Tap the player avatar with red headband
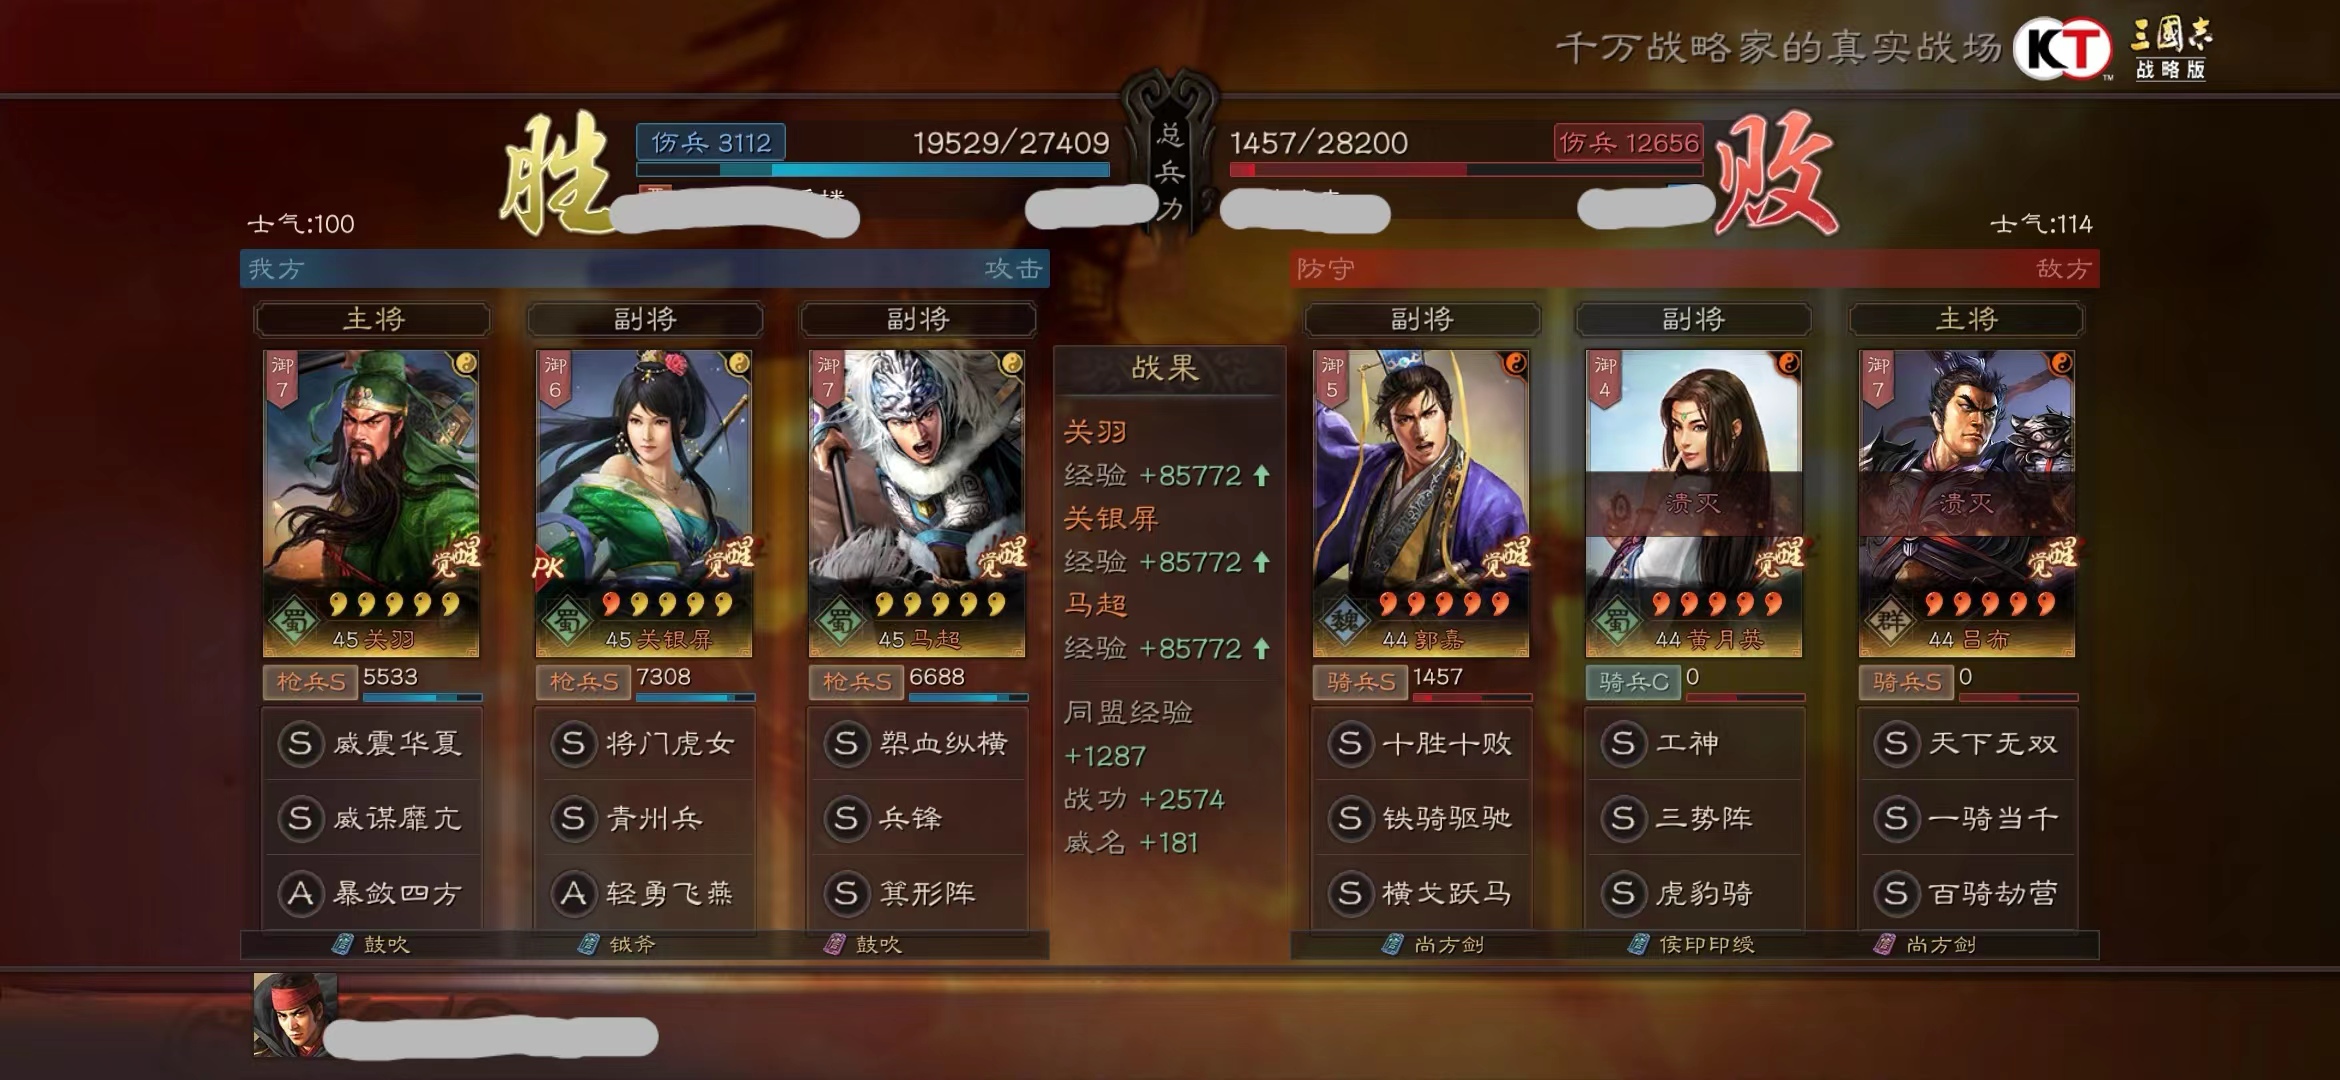 295,1015
